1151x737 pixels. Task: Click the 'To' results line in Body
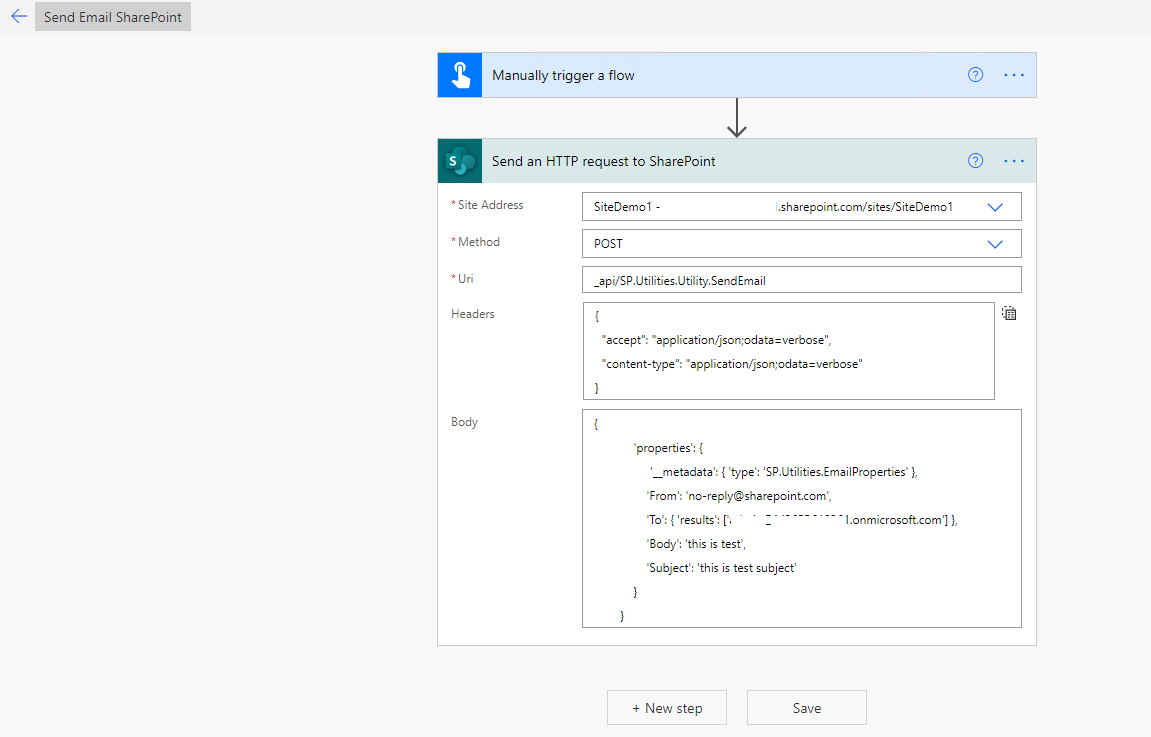pyautogui.click(x=802, y=520)
